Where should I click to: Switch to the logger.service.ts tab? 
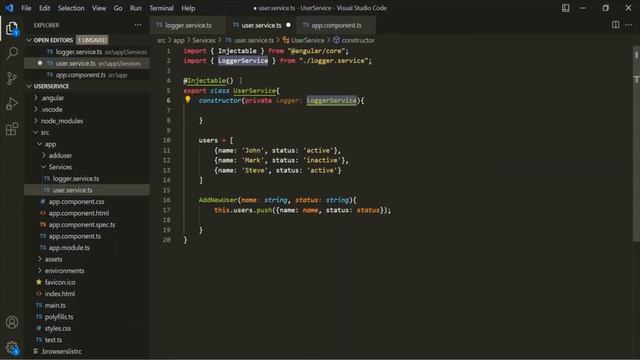coord(188,25)
